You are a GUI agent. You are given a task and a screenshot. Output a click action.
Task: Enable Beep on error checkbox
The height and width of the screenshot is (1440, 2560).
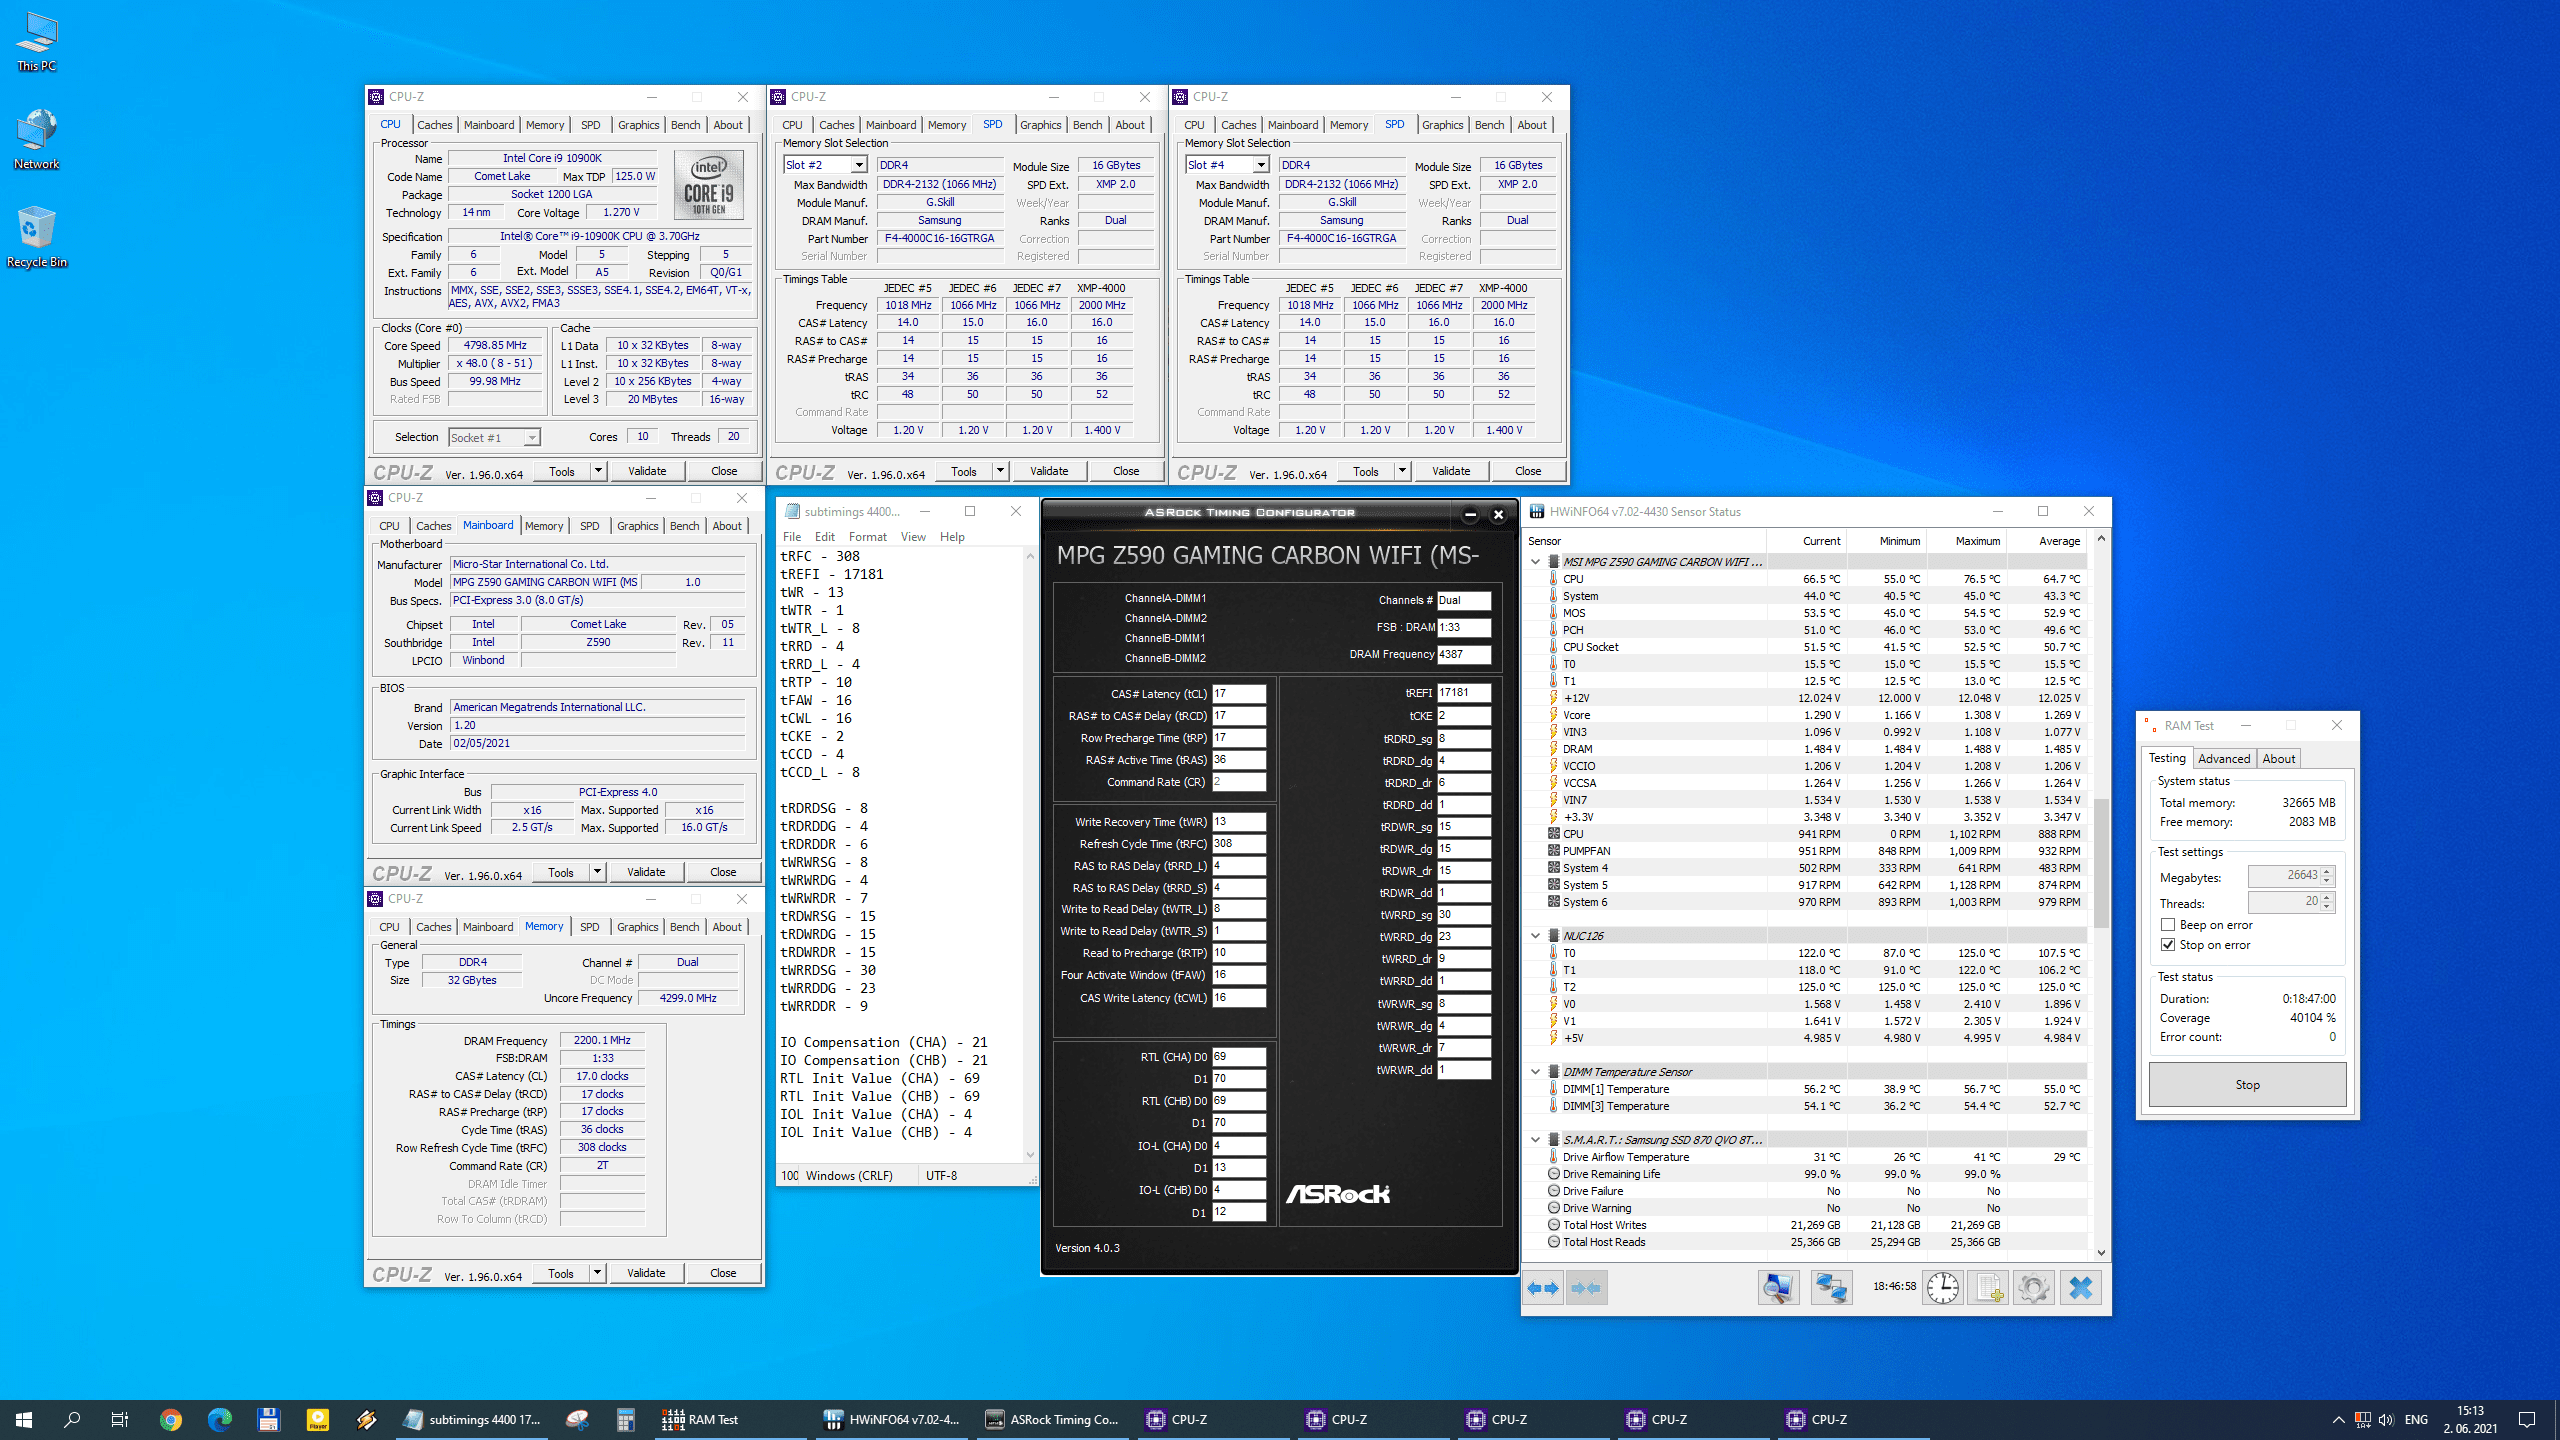coord(2168,925)
